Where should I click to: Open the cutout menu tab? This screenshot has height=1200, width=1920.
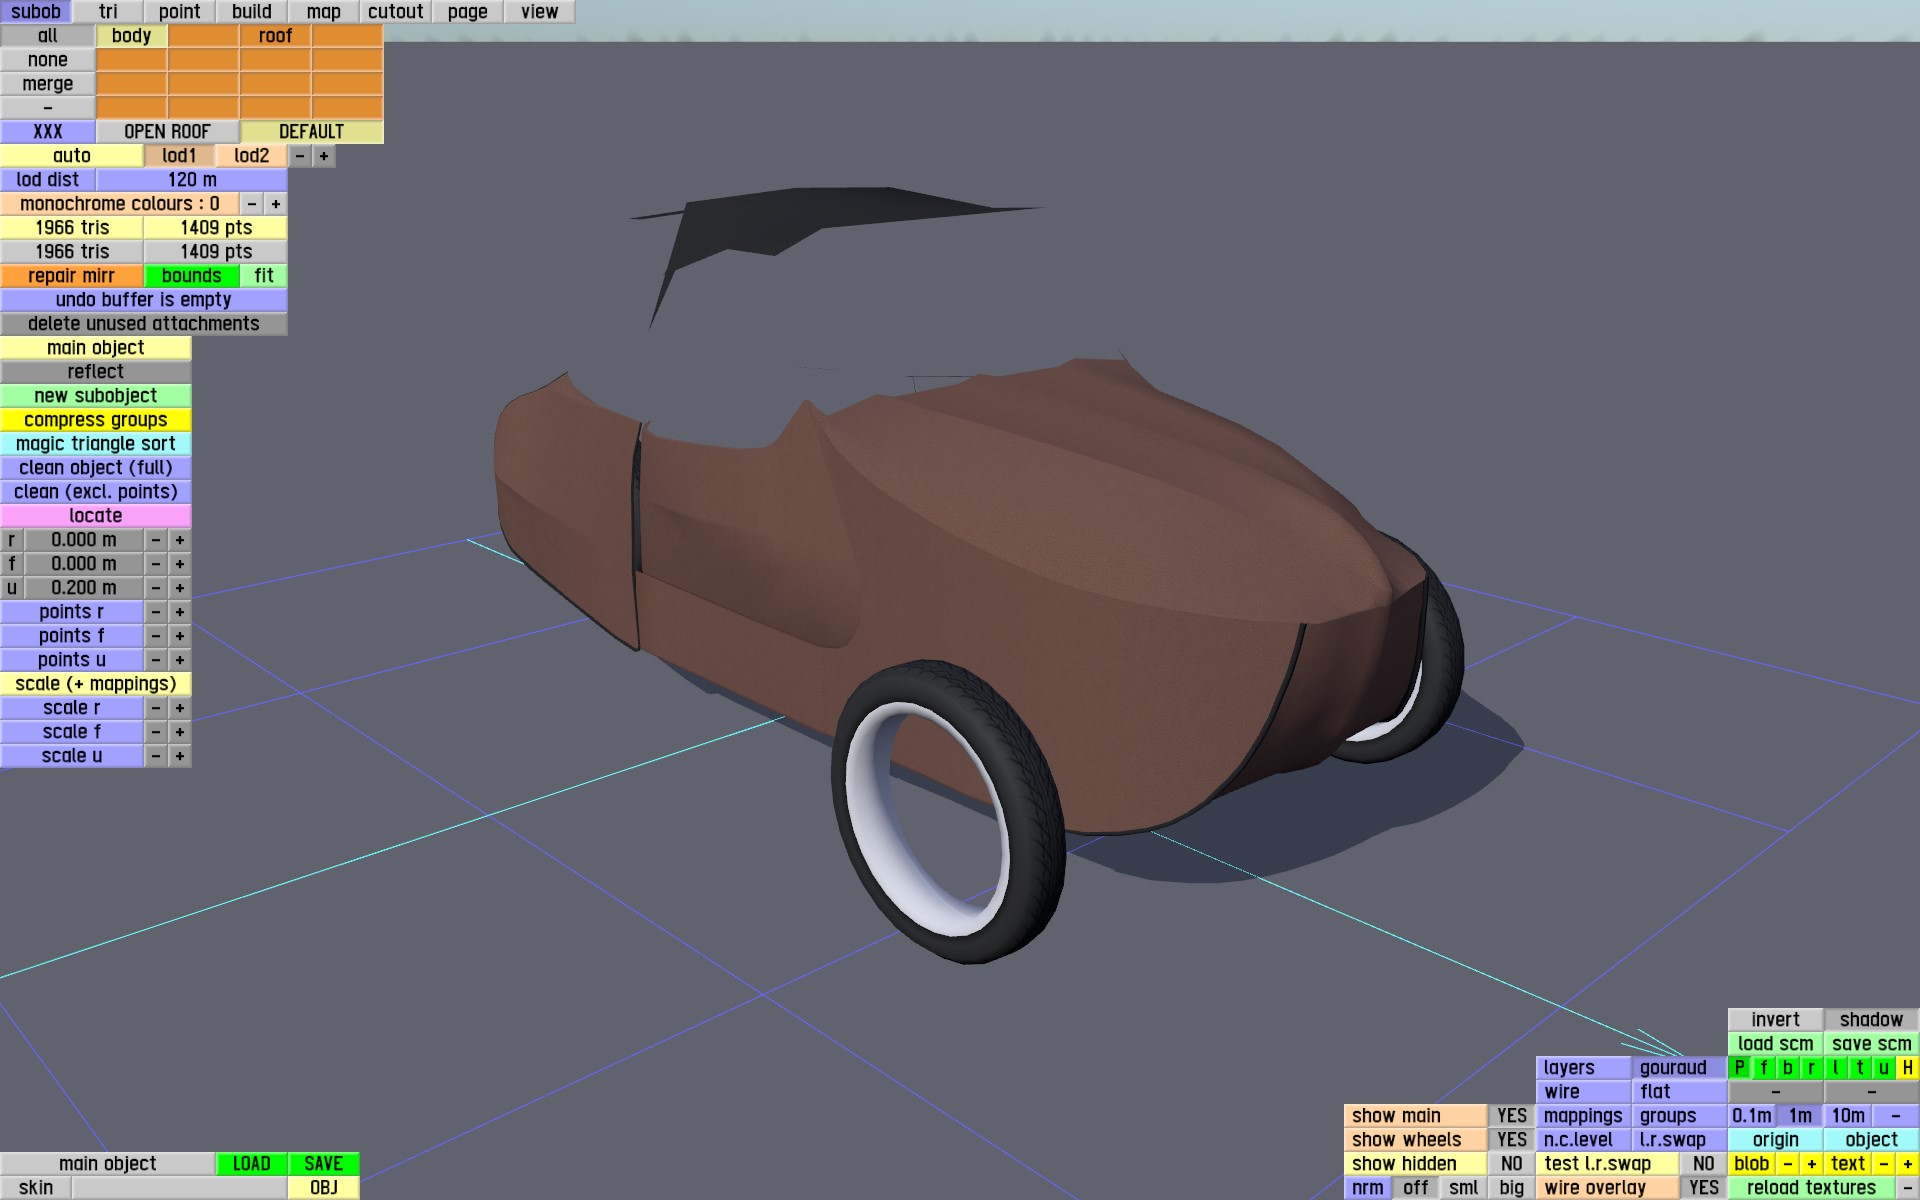(395, 12)
